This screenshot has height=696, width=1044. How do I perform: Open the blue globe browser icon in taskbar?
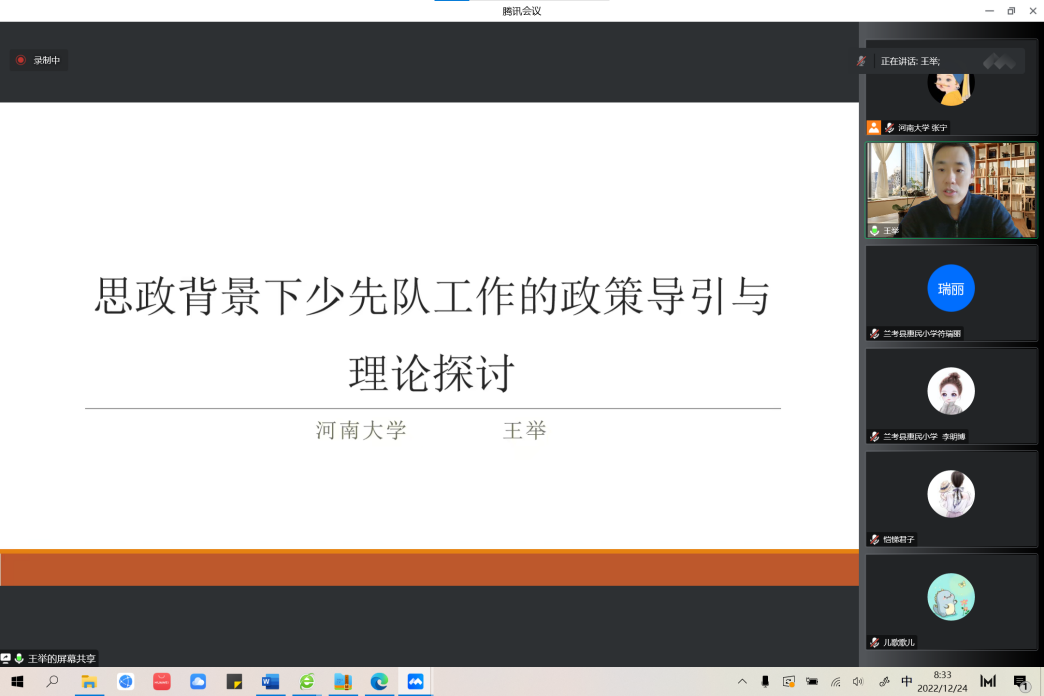point(125,681)
